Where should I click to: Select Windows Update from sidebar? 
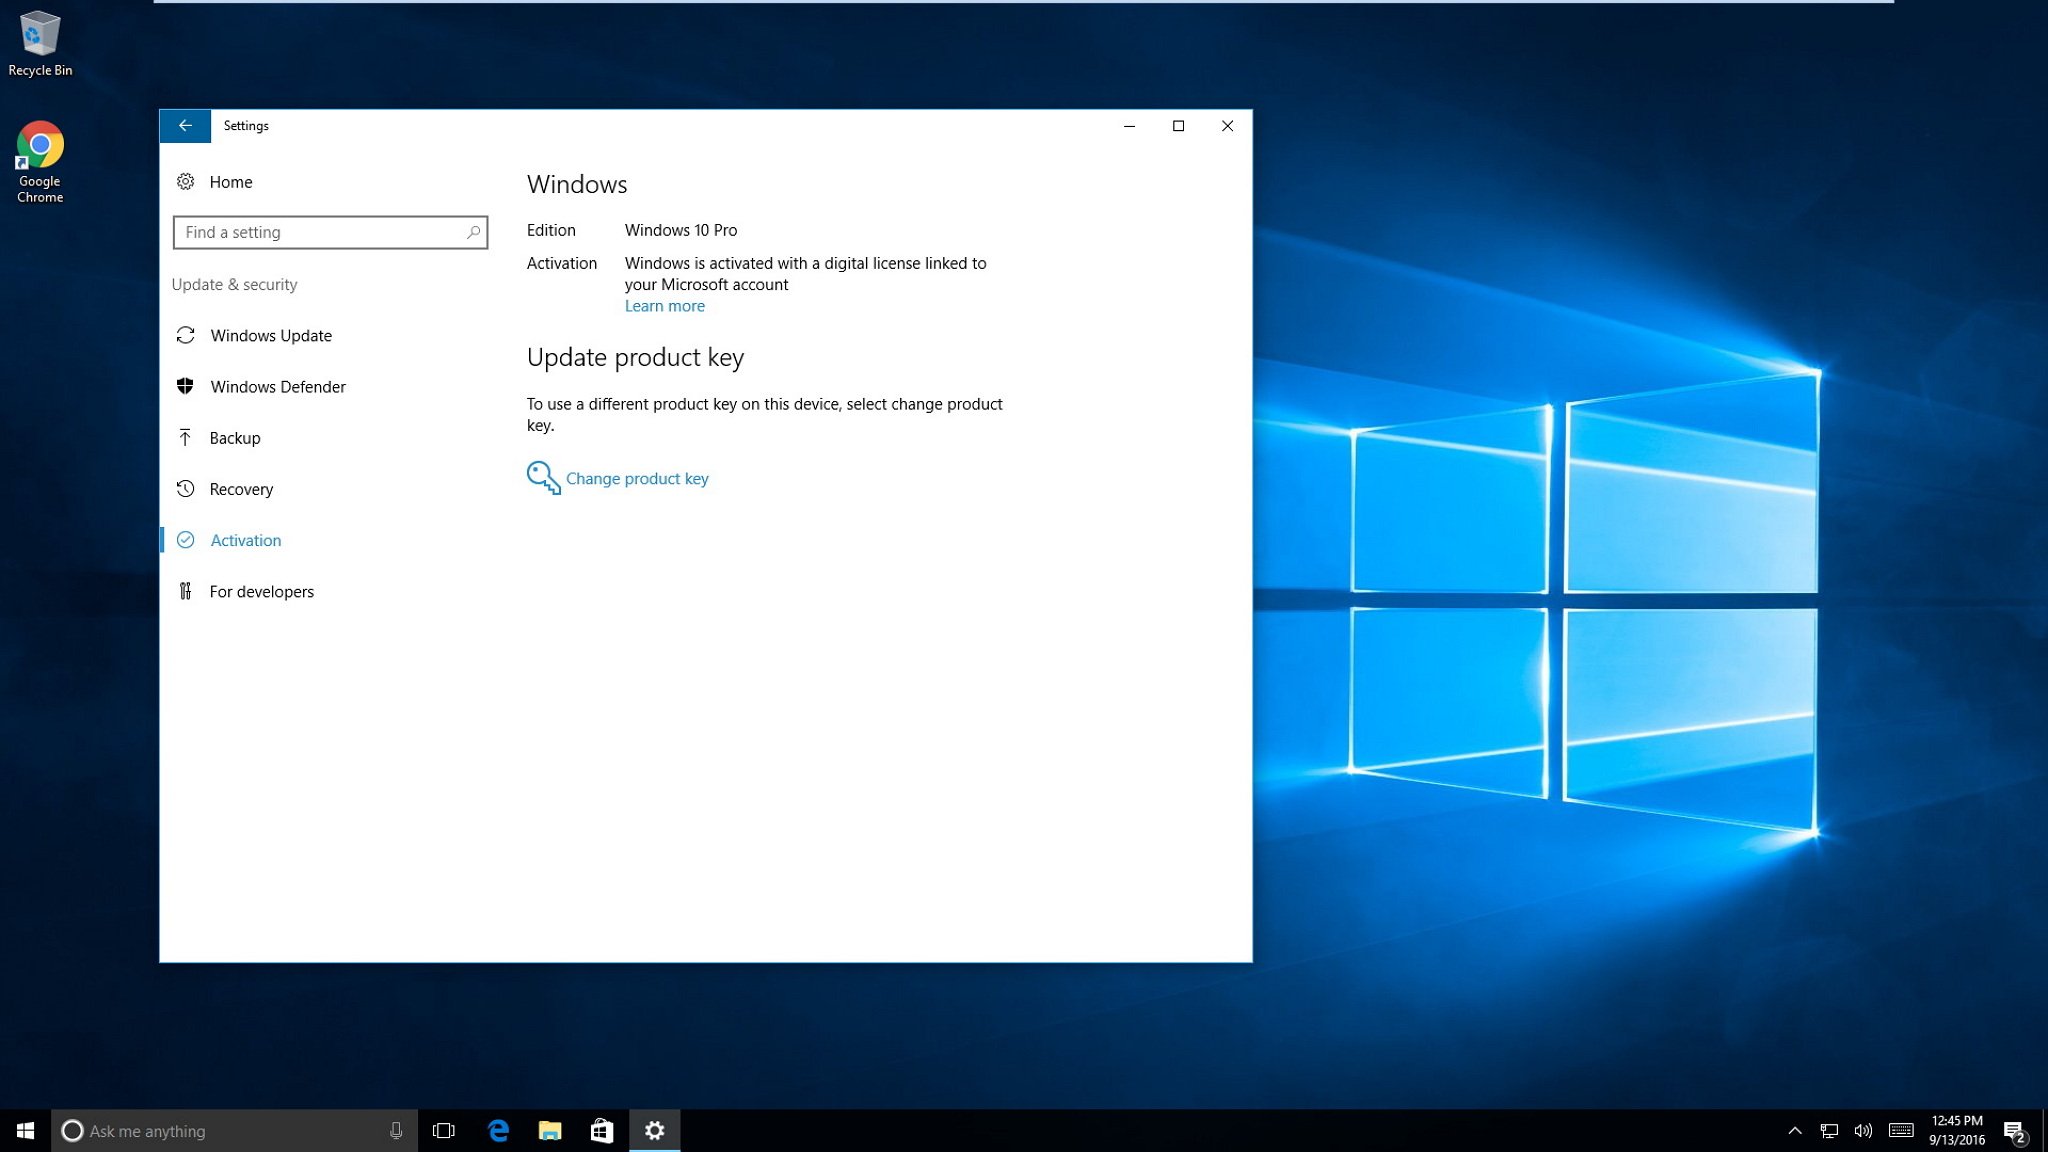(270, 335)
